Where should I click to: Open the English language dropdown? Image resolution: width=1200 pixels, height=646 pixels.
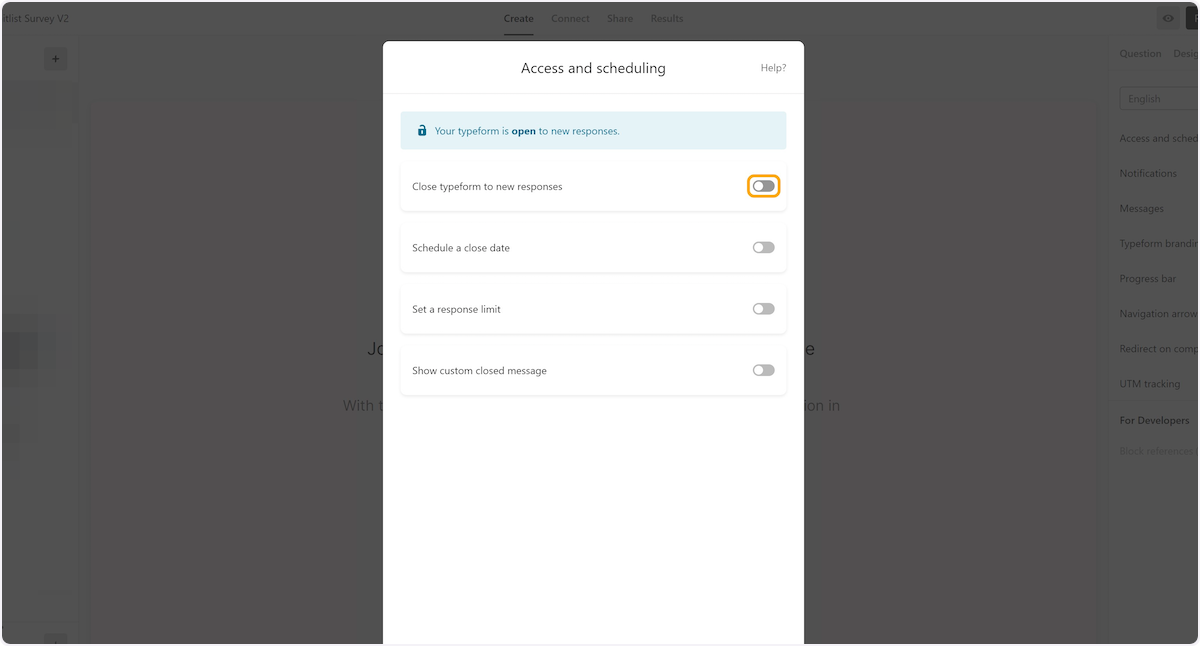[x=1159, y=98]
